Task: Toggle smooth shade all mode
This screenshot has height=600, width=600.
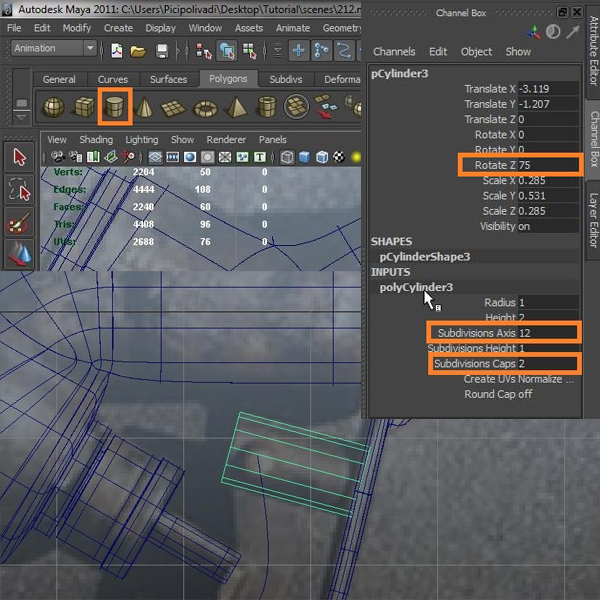Action: click(305, 157)
